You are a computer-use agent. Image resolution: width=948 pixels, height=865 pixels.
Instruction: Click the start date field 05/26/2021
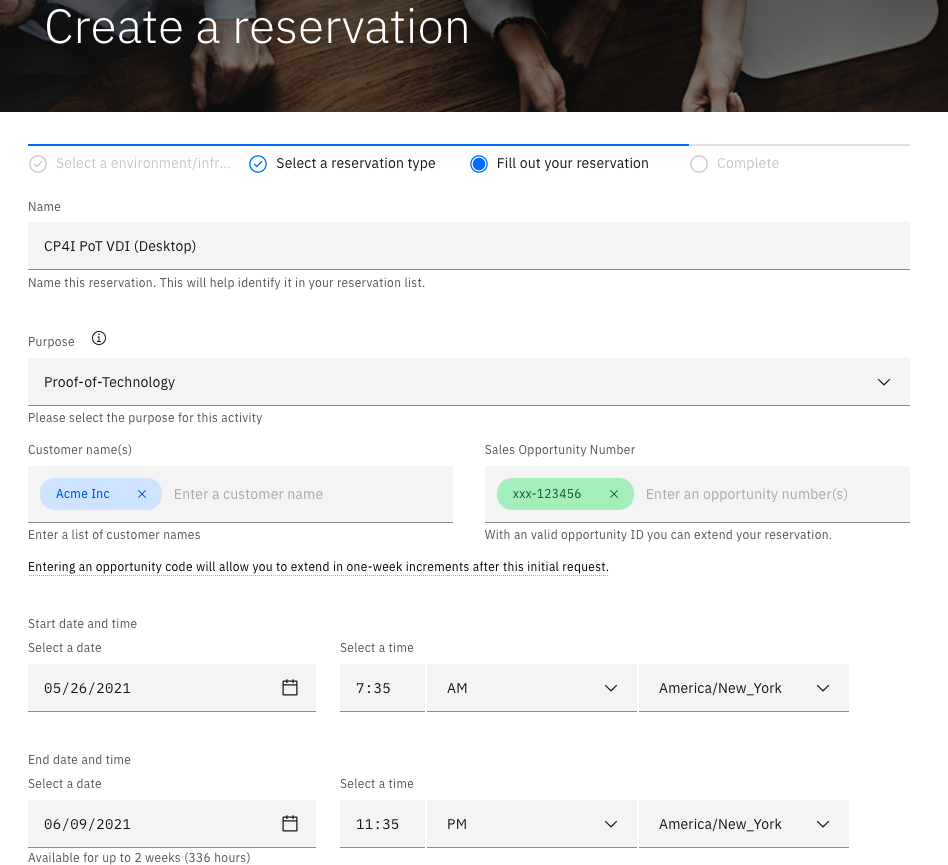click(172, 688)
